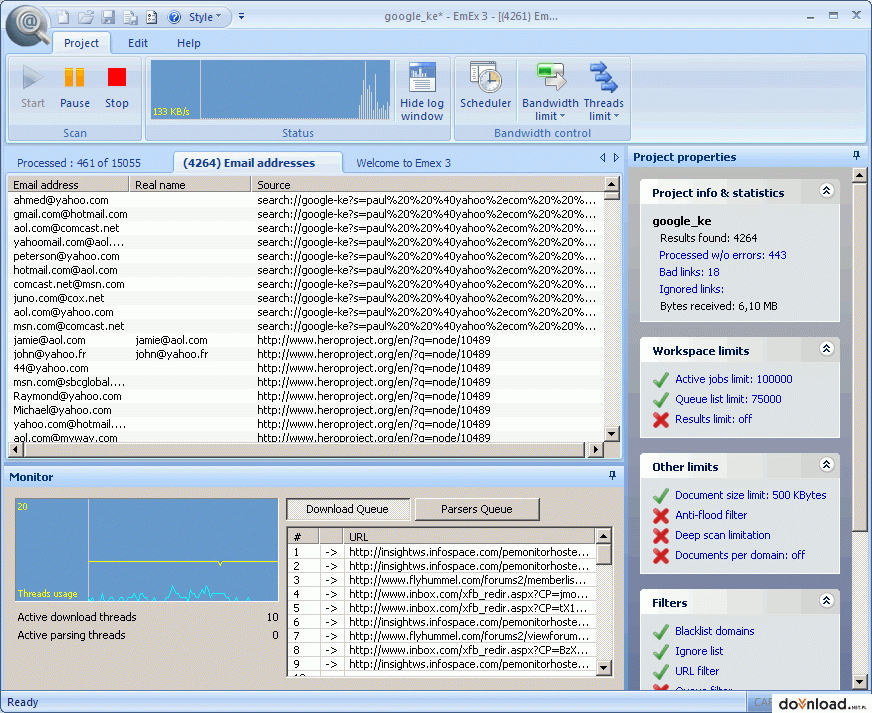Select download queue row 3 flyhummel URL
Screen dimensions: 872x713
[x=442, y=580]
